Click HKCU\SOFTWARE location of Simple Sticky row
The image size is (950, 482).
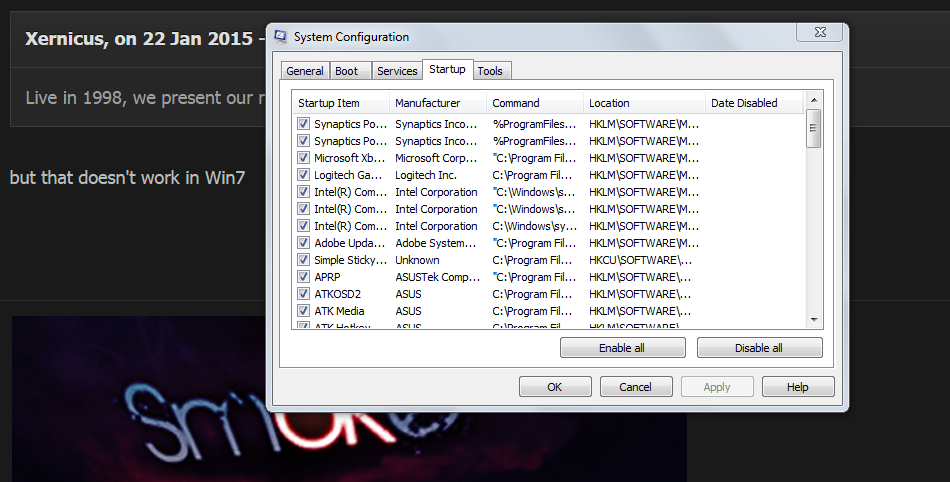pyautogui.click(x=640, y=260)
